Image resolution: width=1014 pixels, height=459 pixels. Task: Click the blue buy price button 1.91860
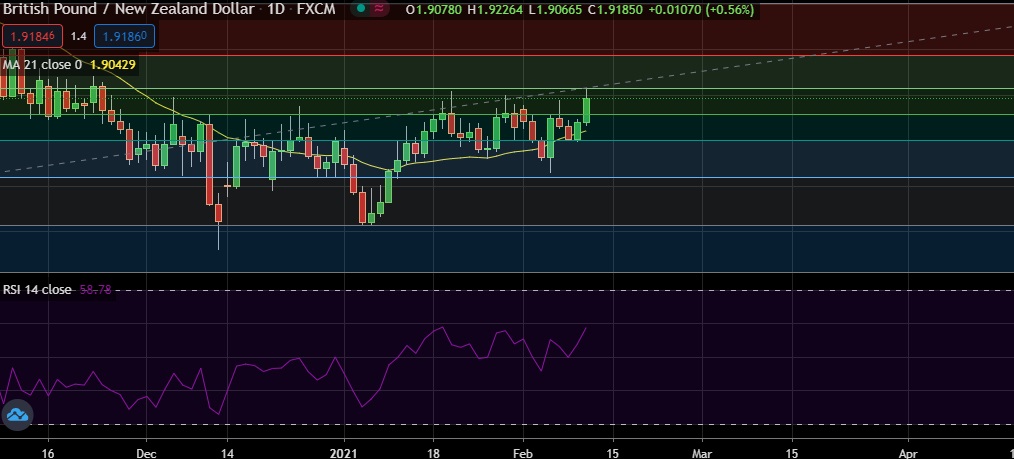point(124,36)
